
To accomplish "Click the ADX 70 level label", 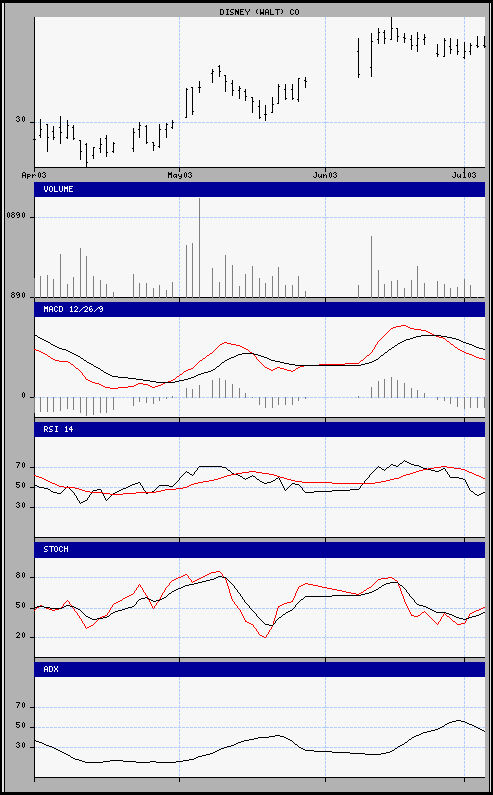I will tap(21, 705).
